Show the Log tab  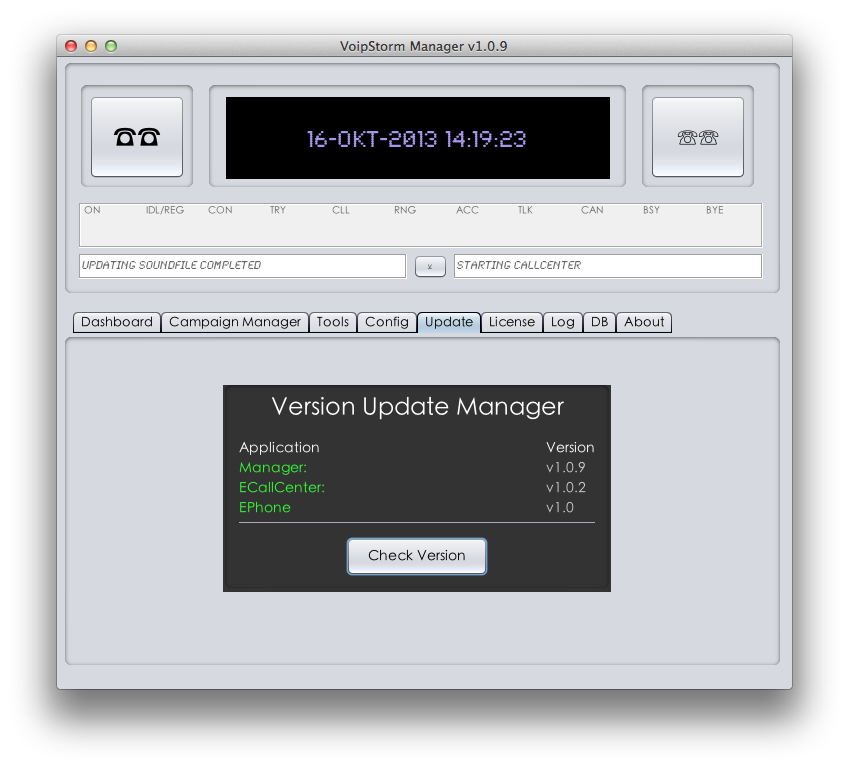pos(563,322)
